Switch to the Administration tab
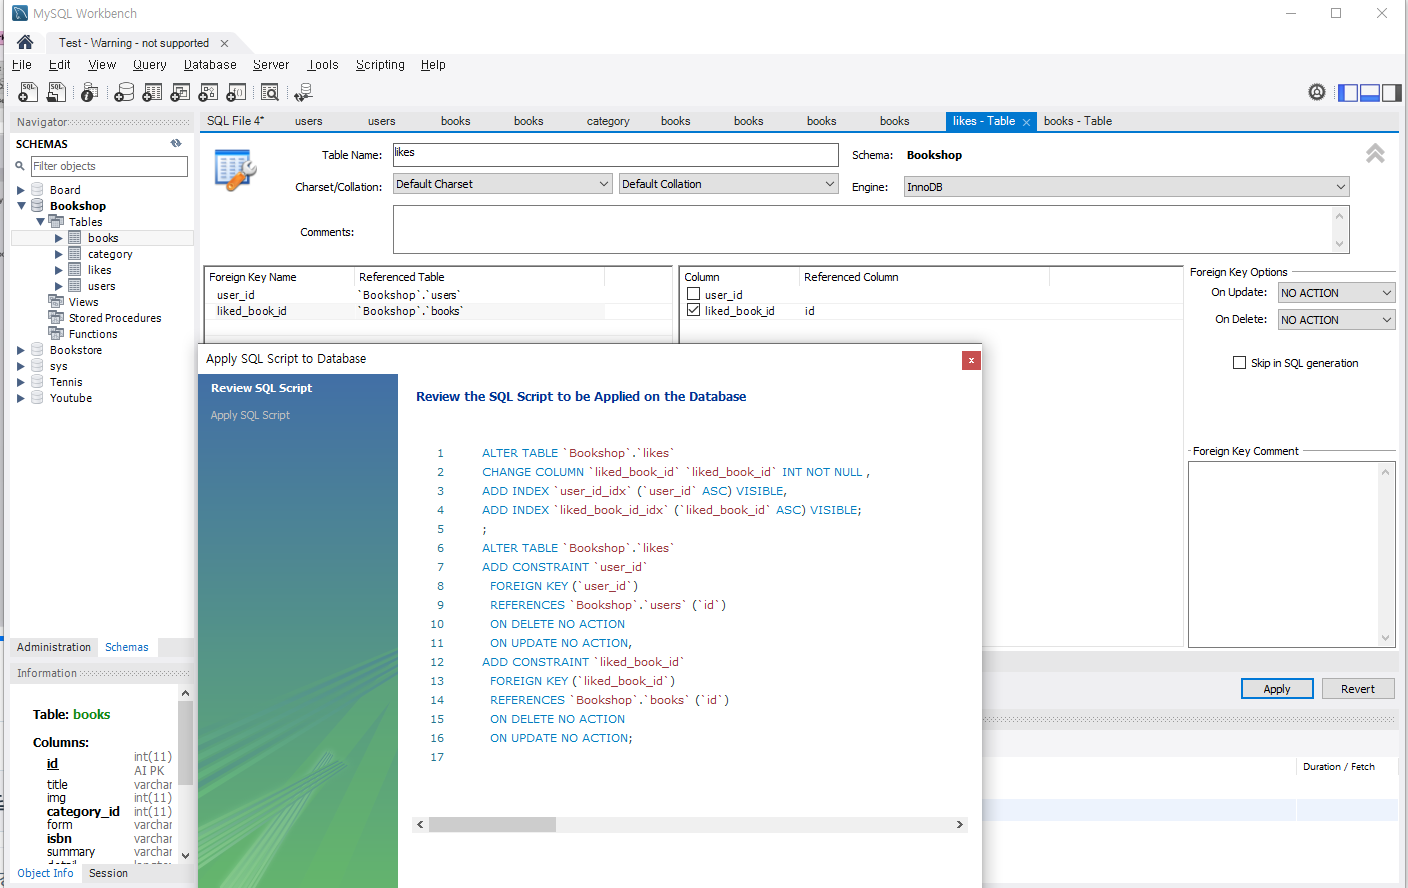This screenshot has height=888, width=1408. click(x=54, y=647)
